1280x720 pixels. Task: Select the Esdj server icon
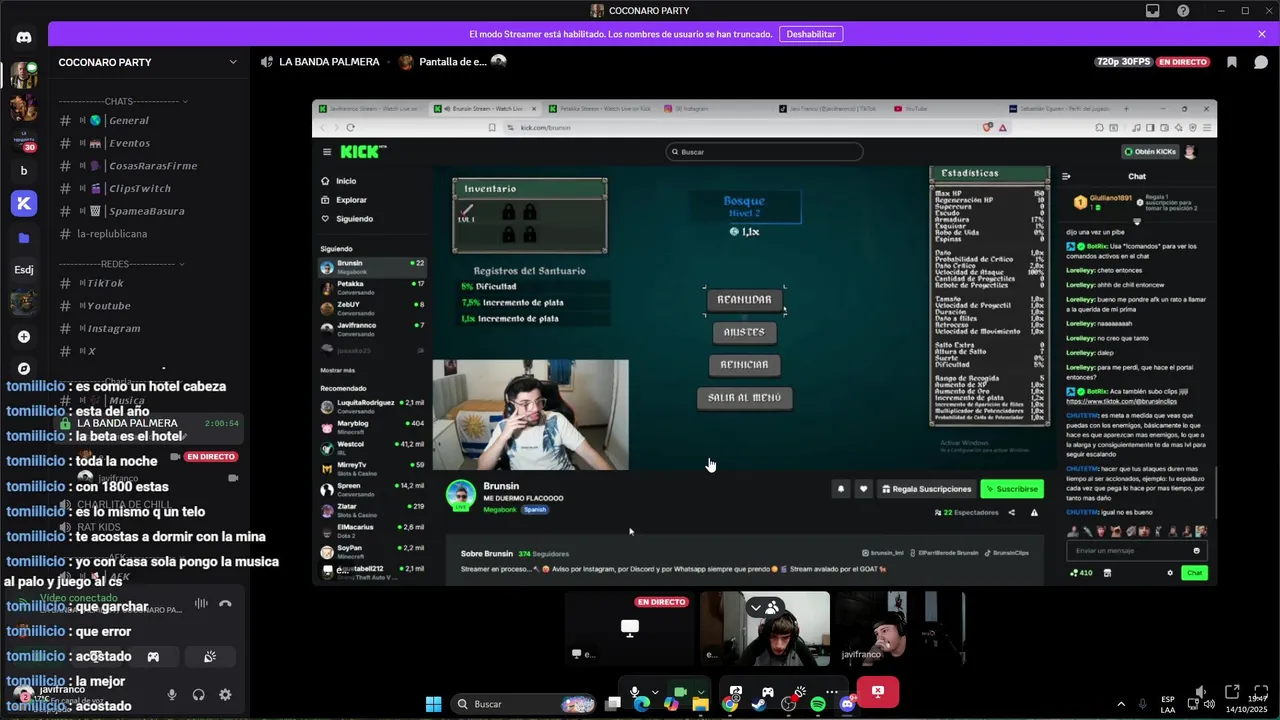[x=24, y=270]
